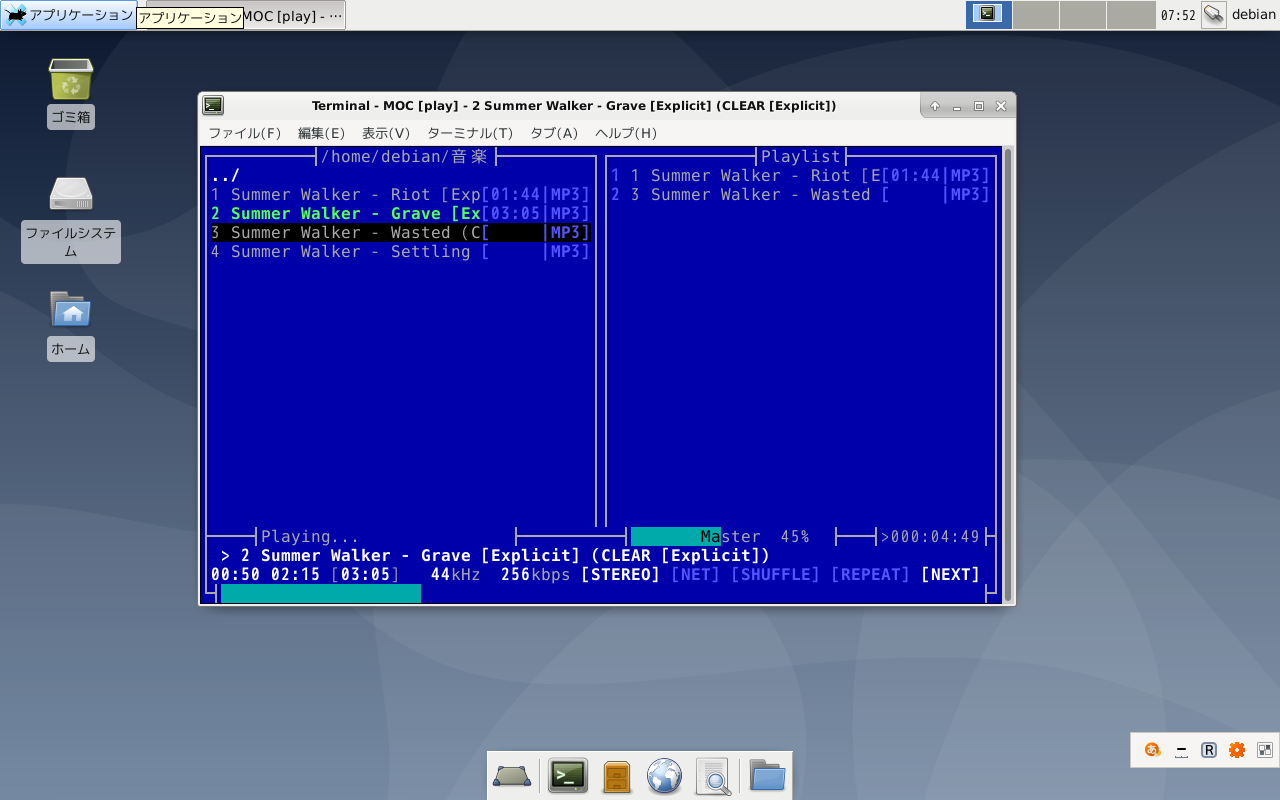Toggle the [NET] indicator in MOC
1280x800 pixels.
click(x=696, y=575)
